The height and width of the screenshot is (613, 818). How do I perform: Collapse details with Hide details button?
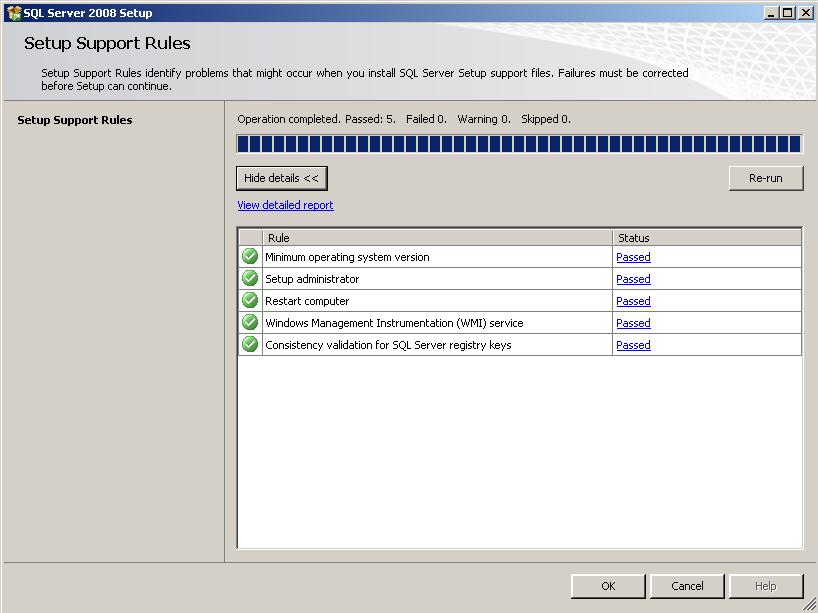pos(282,178)
